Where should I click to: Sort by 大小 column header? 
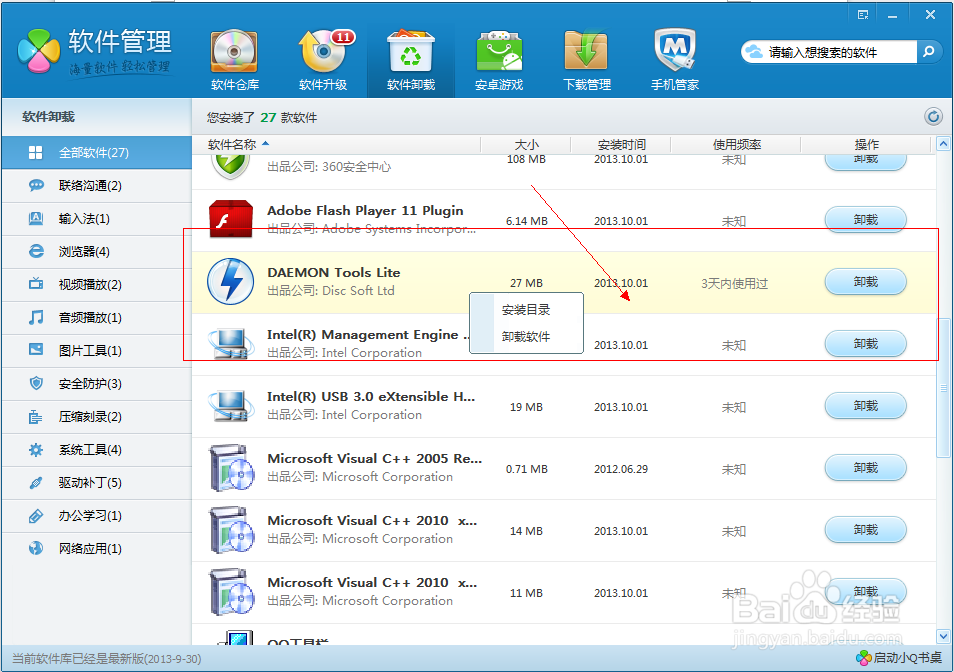(x=526, y=145)
